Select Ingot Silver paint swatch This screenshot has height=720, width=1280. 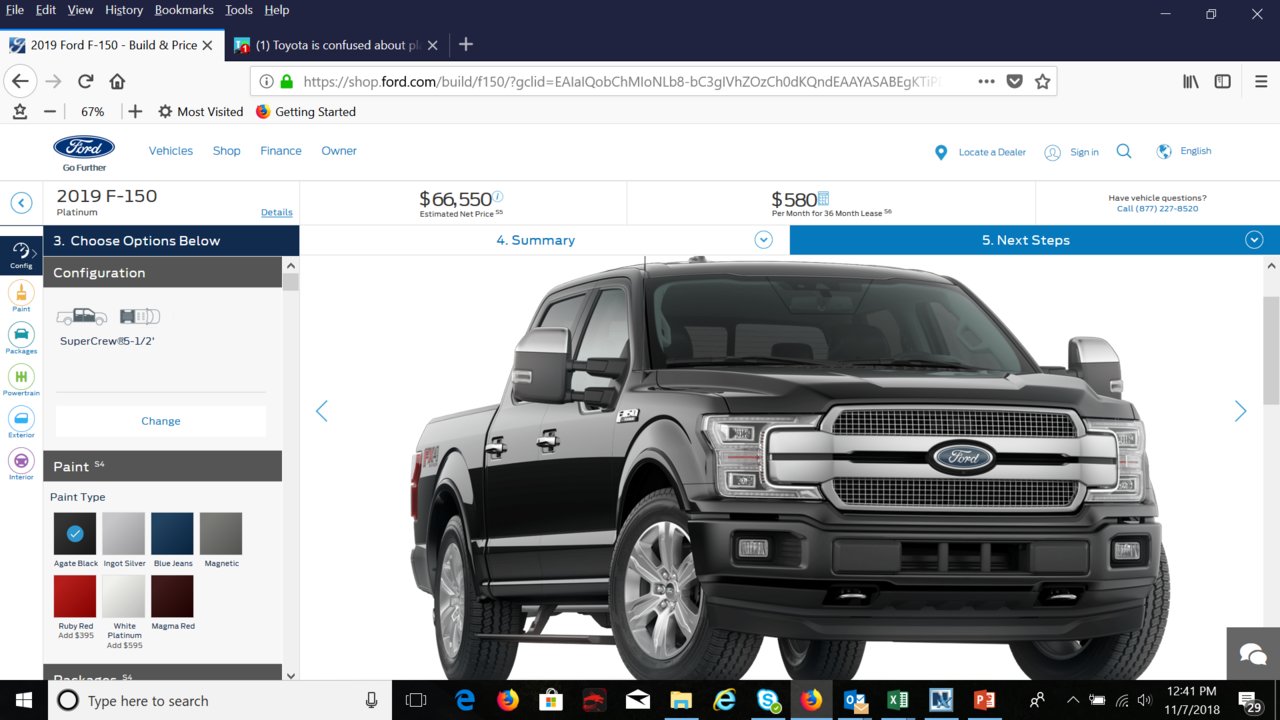click(x=124, y=534)
